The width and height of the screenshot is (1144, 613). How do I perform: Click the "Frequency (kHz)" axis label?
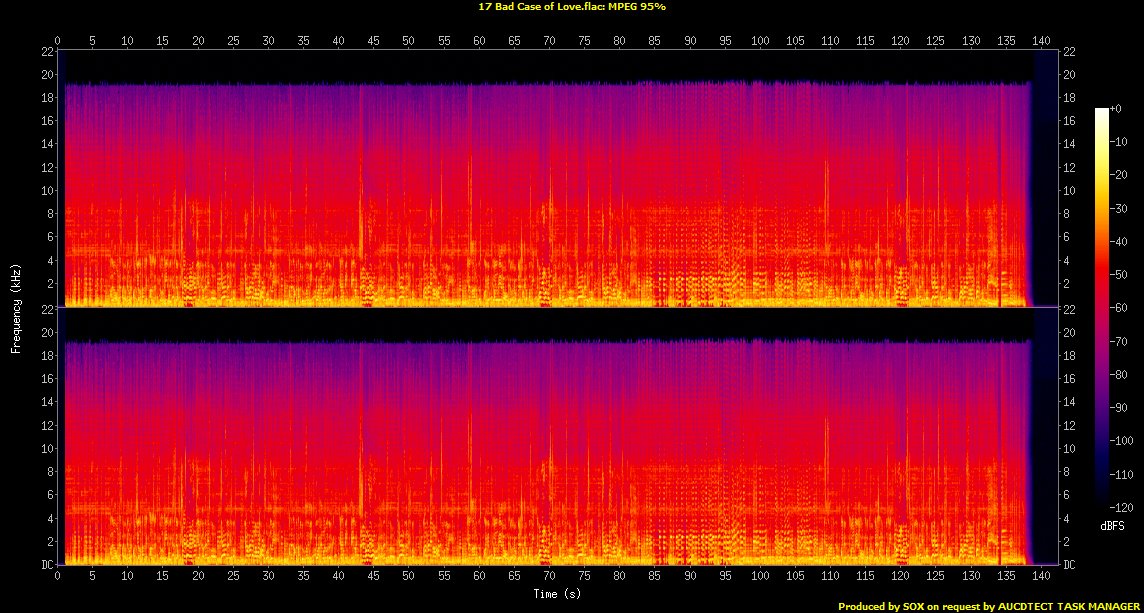point(16,307)
